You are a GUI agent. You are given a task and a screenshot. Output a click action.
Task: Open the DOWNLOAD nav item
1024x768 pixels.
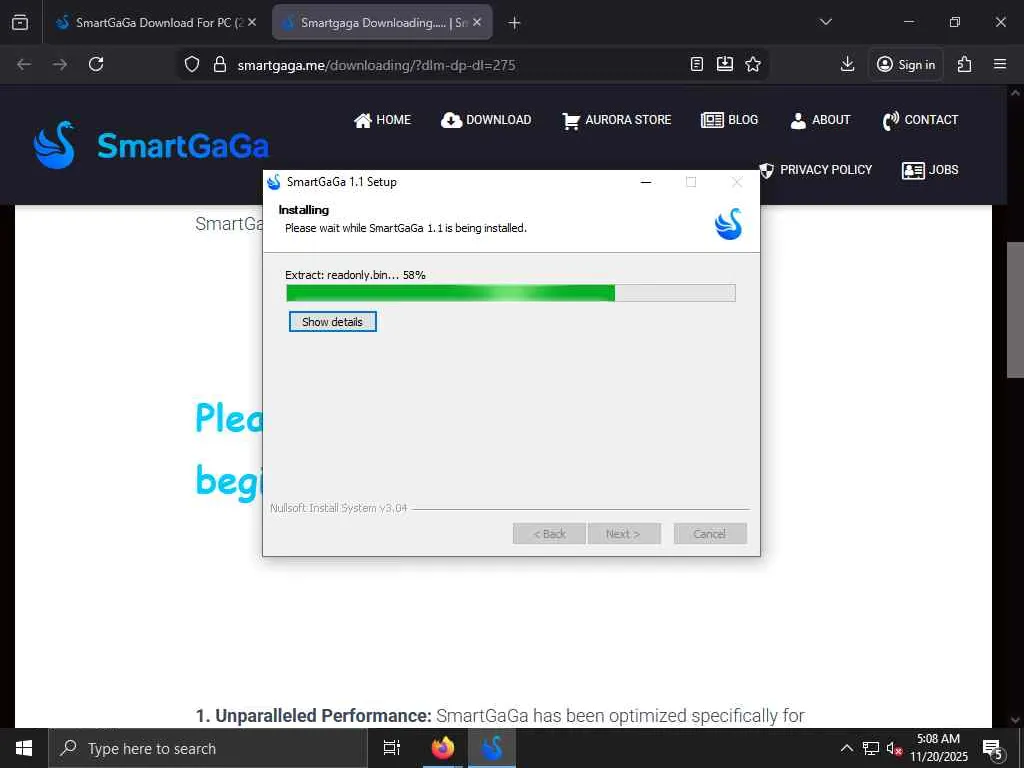tap(486, 120)
